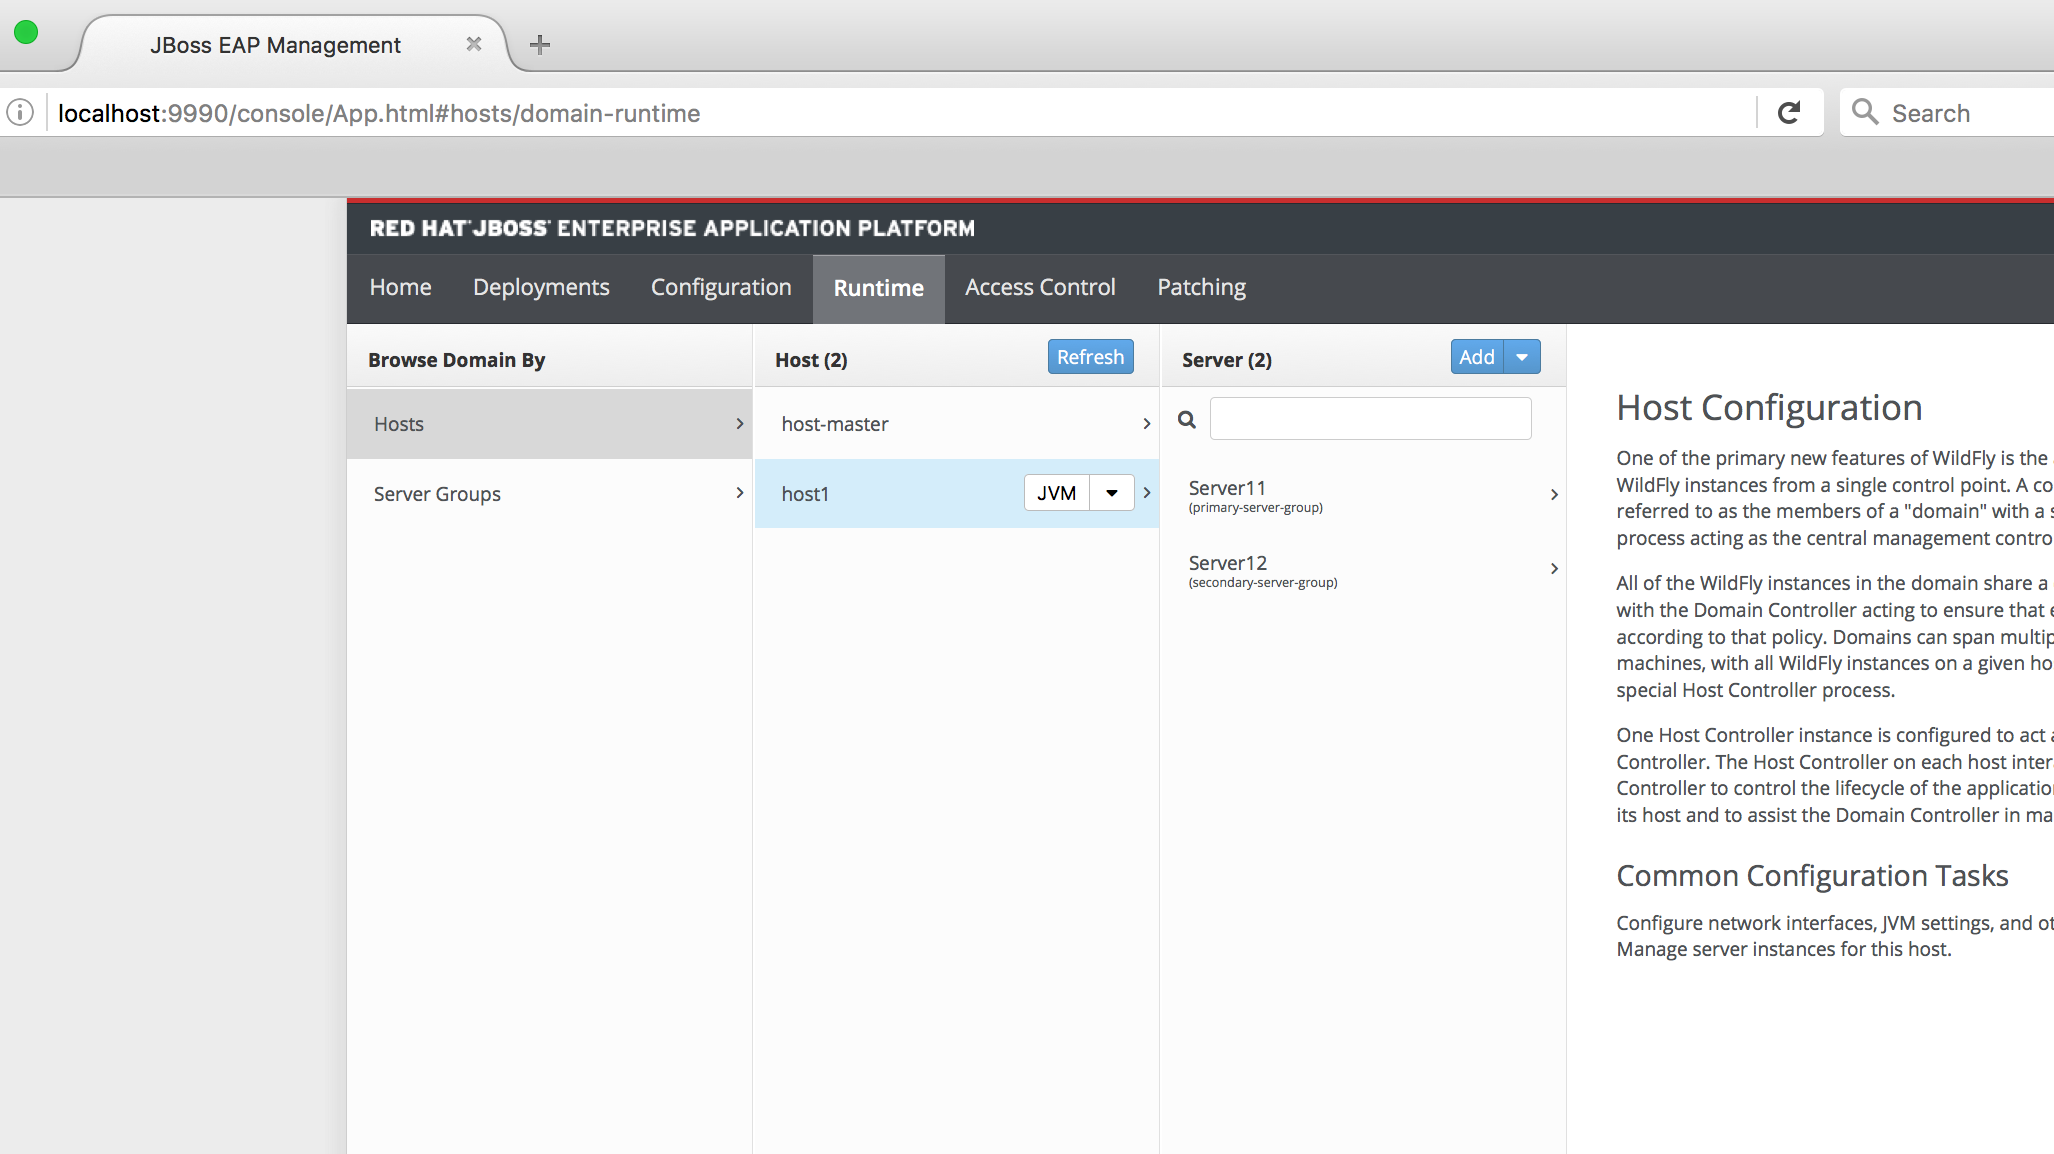
Task: Select the Server Groups navigation item
Action: pyautogui.click(x=550, y=492)
